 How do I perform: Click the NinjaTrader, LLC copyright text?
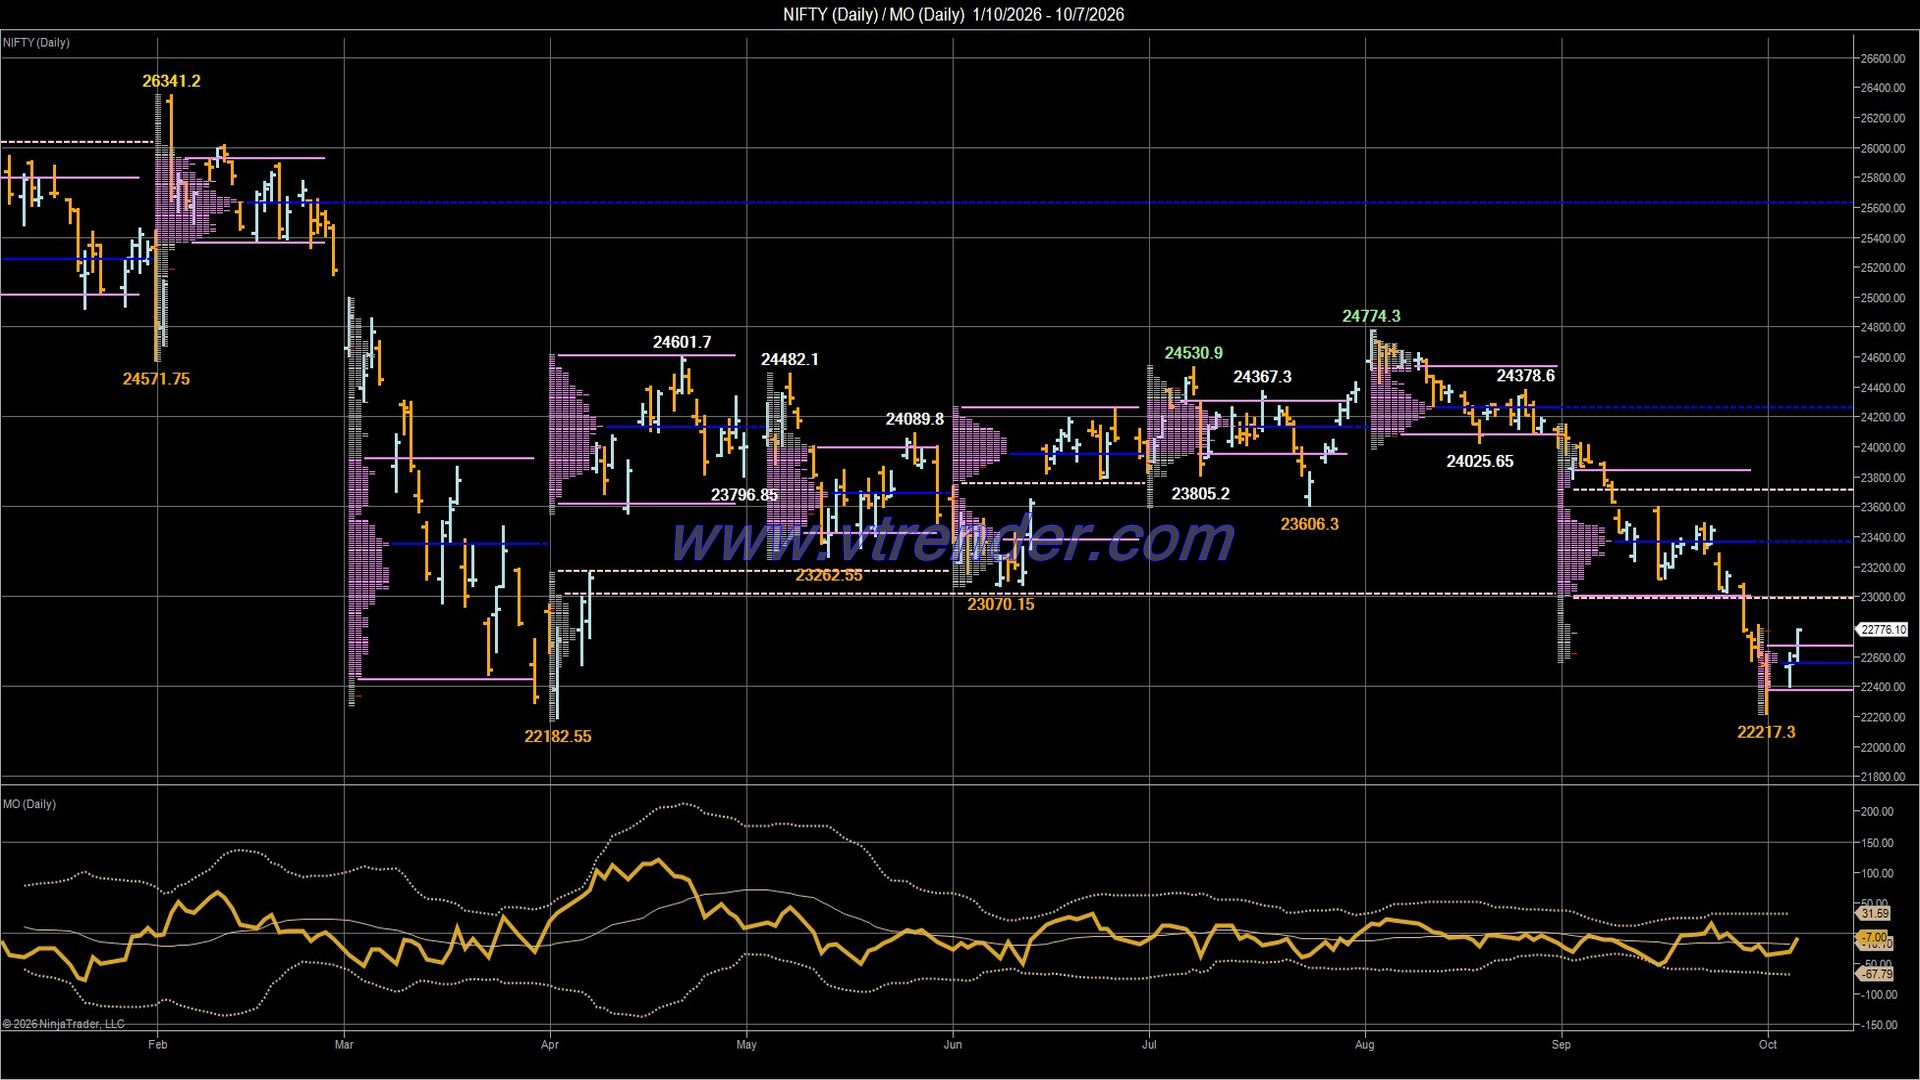click(64, 1024)
